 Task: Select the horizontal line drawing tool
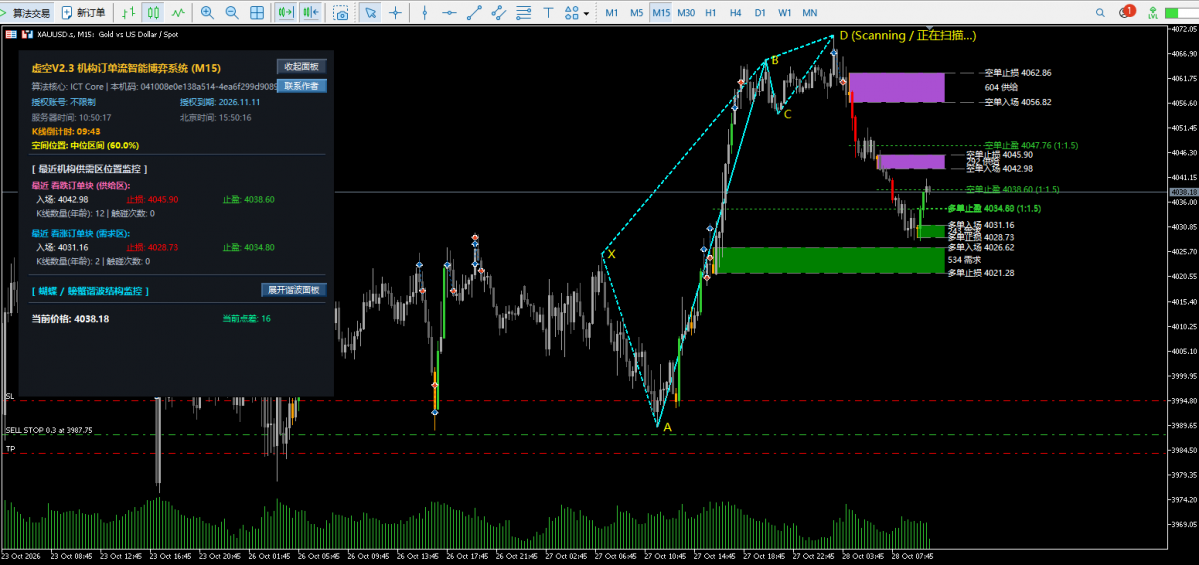450,12
